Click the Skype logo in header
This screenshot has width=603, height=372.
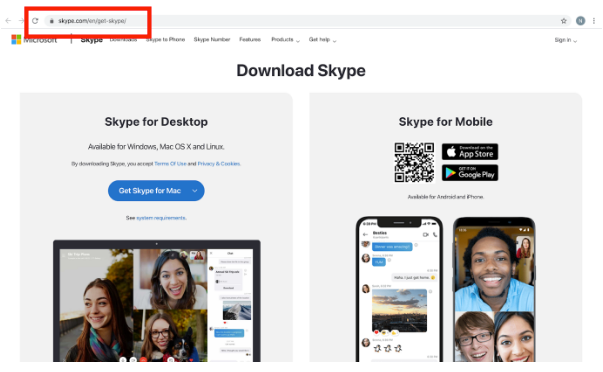click(x=92, y=40)
